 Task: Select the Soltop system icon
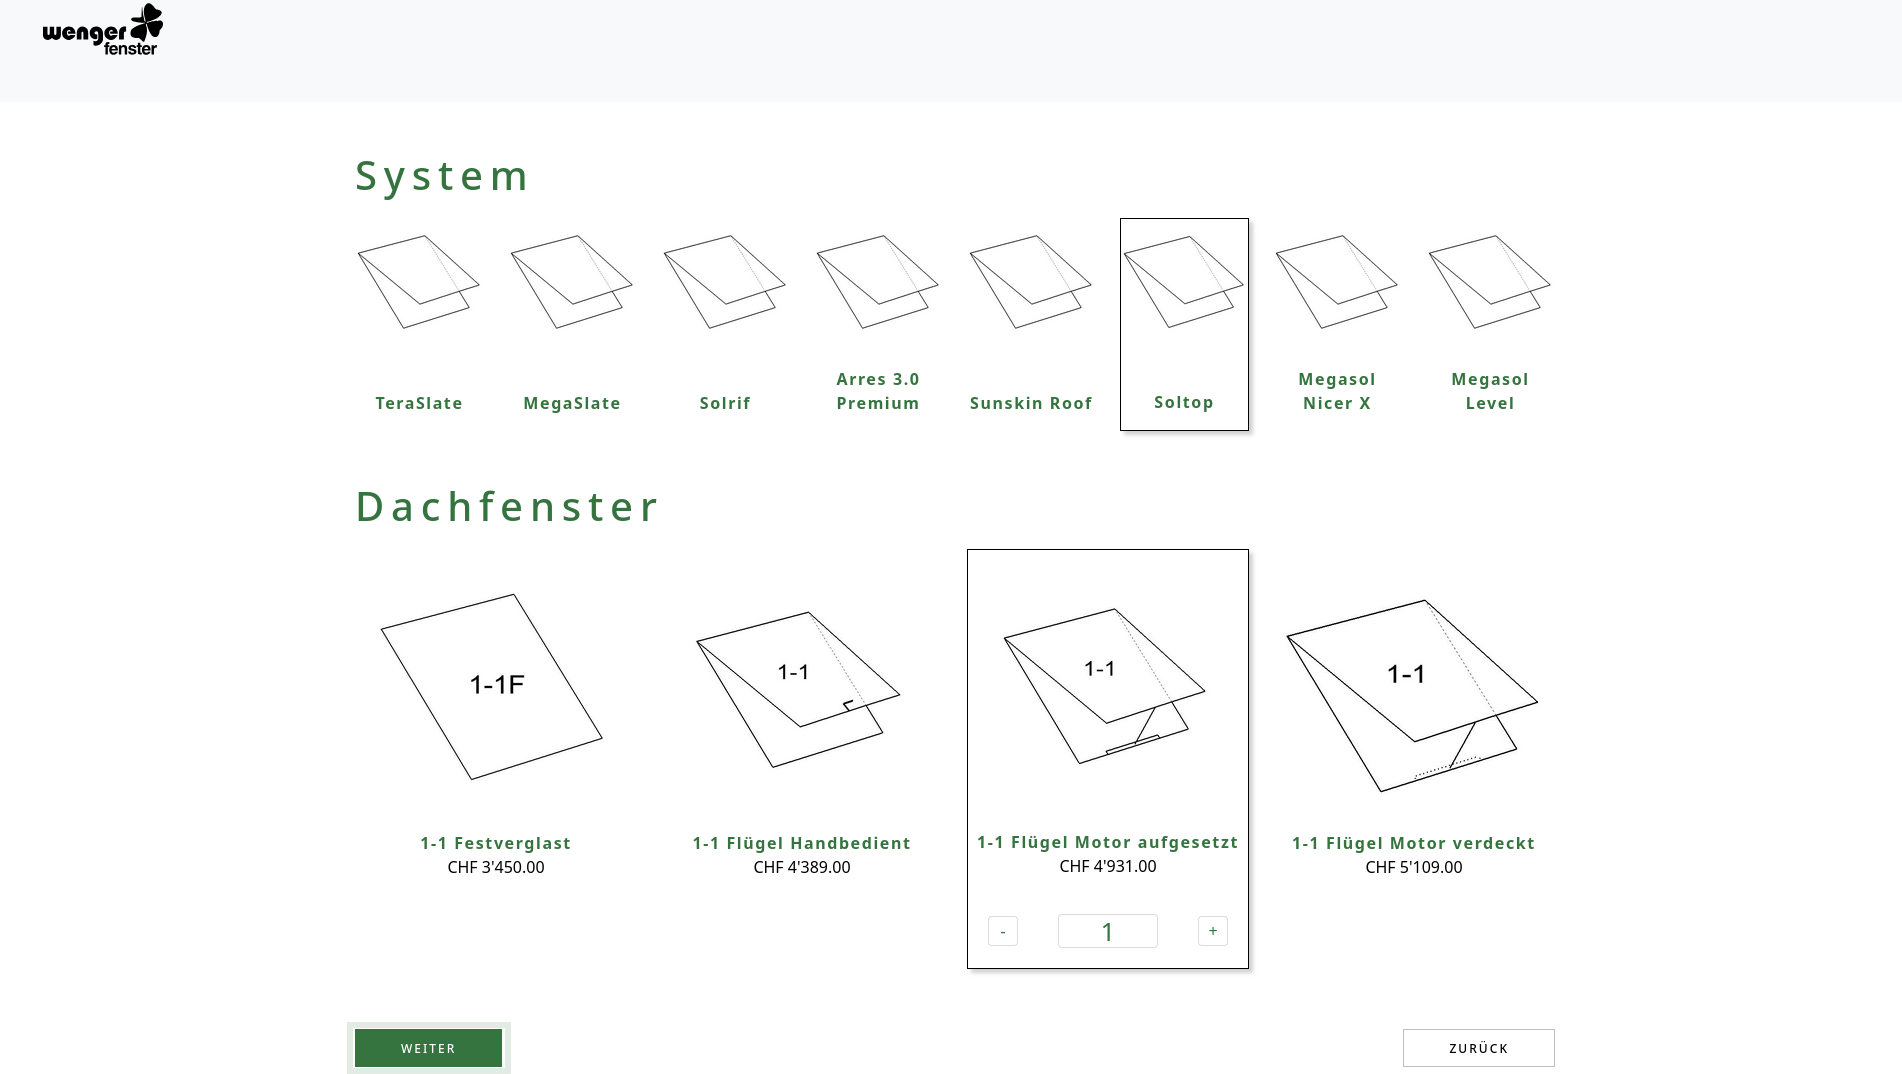(1184, 282)
